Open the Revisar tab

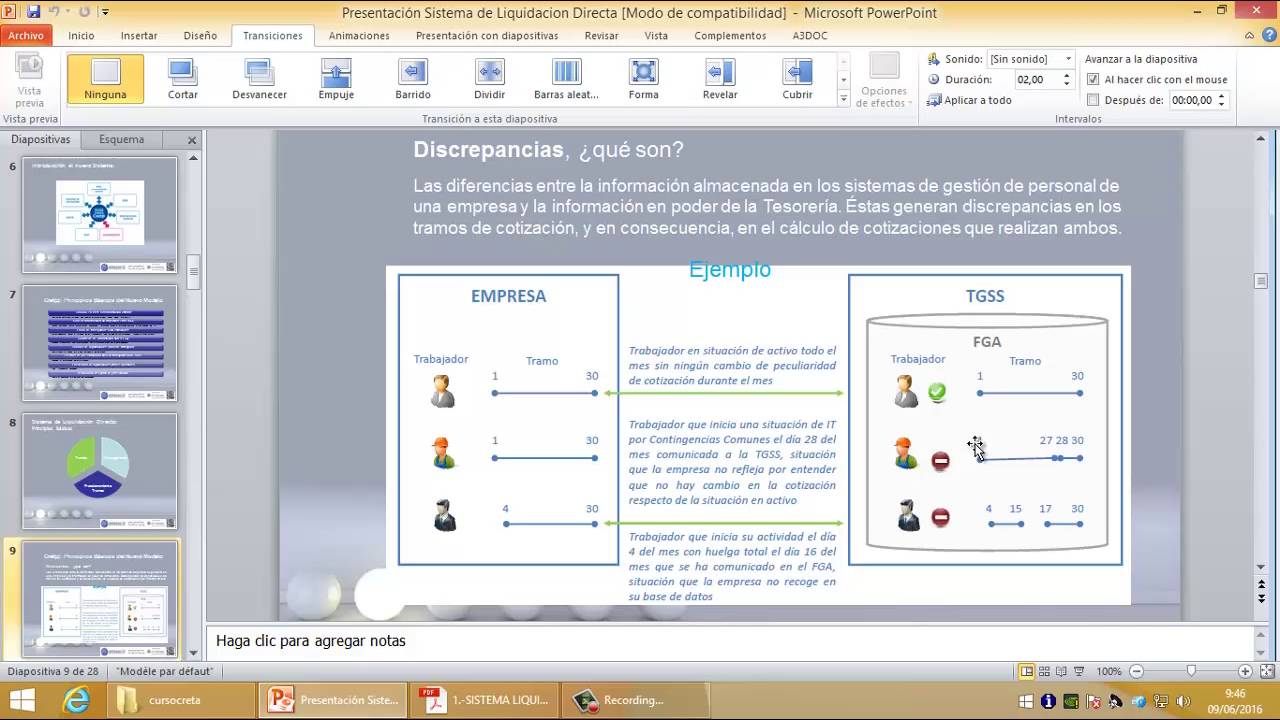point(601,35)
